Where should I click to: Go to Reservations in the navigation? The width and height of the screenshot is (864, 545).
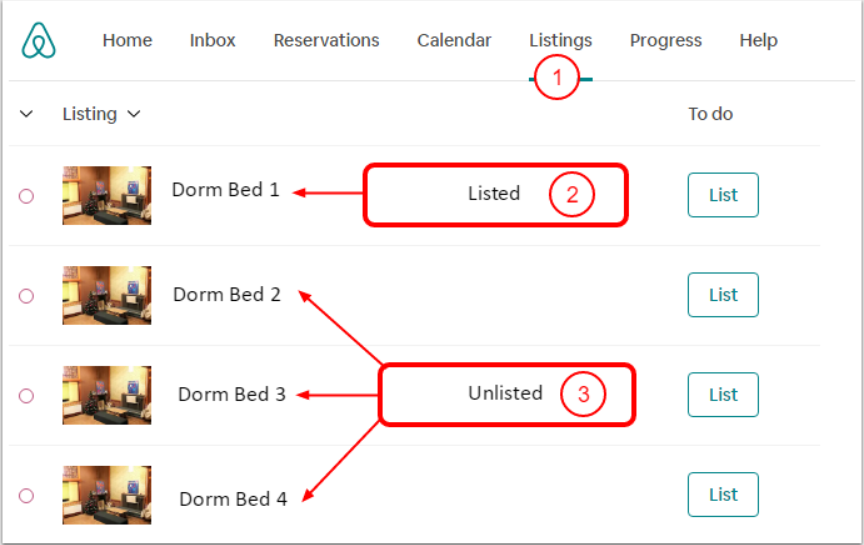click(326, 41)
